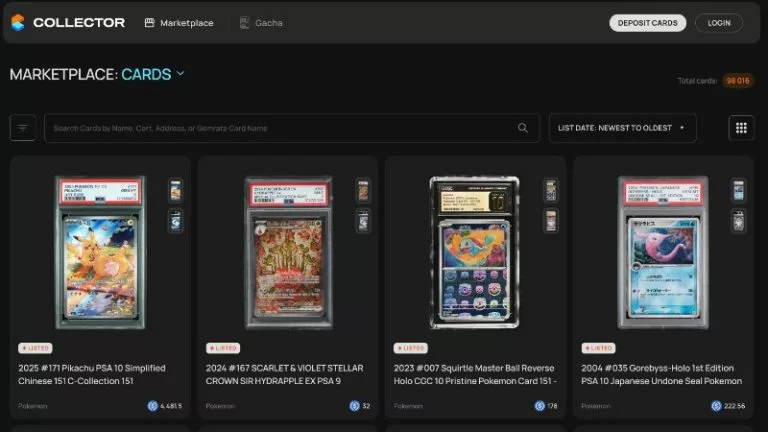The width and height of the screenshot is (768, 432).
Task: Click Listed badge on Hydrapple card
Action: (223, 348)
